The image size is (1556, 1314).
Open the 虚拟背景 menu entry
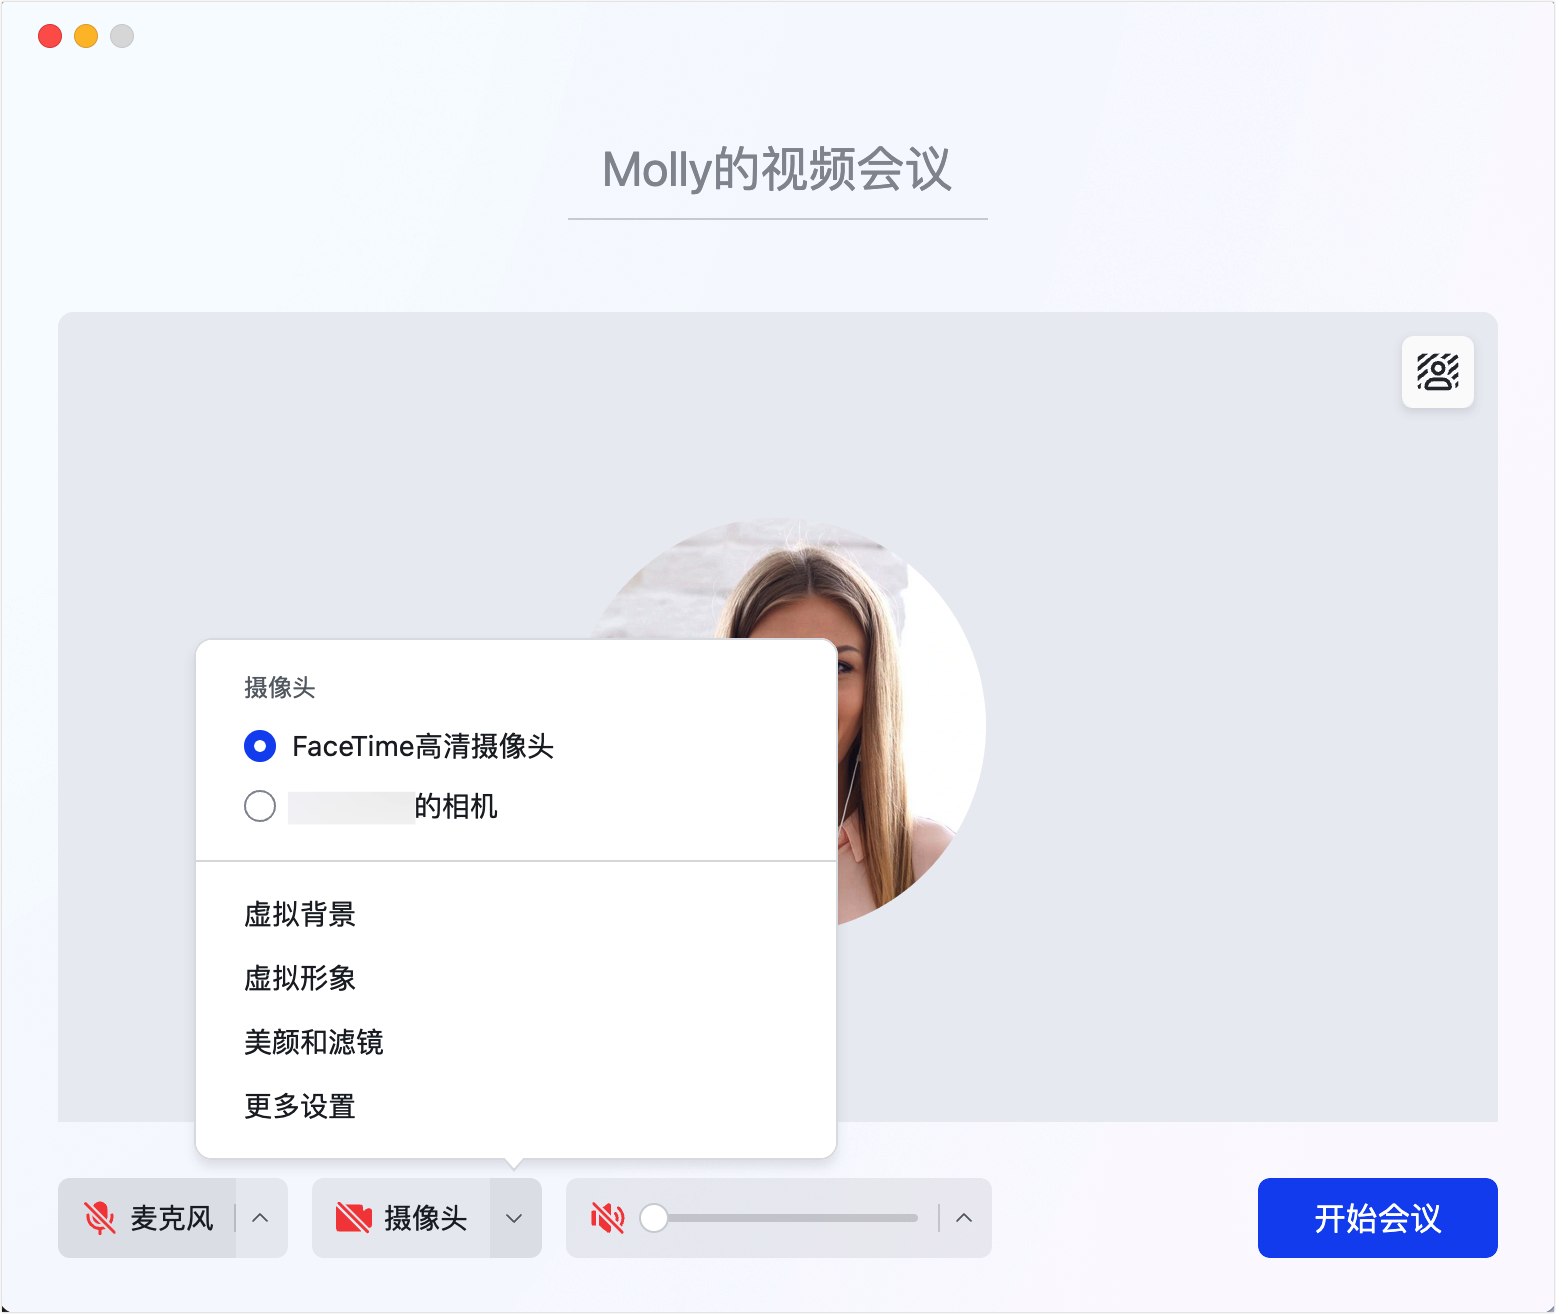coord(301,914)
